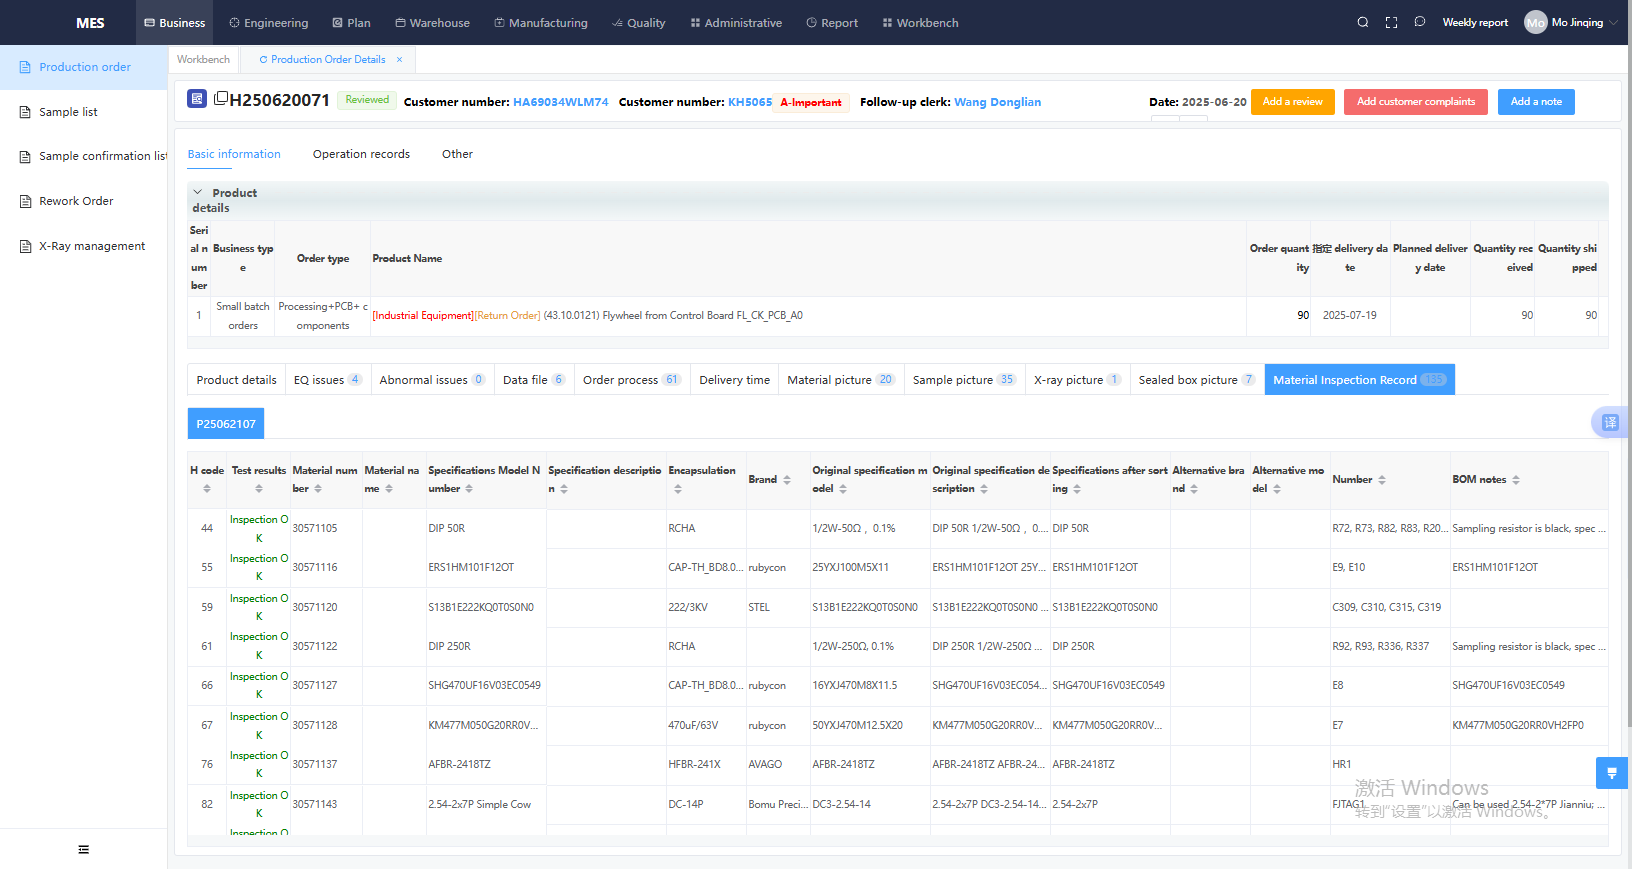
Task: Toggle sorting on BOM notes column
Action: point(1516,480)
